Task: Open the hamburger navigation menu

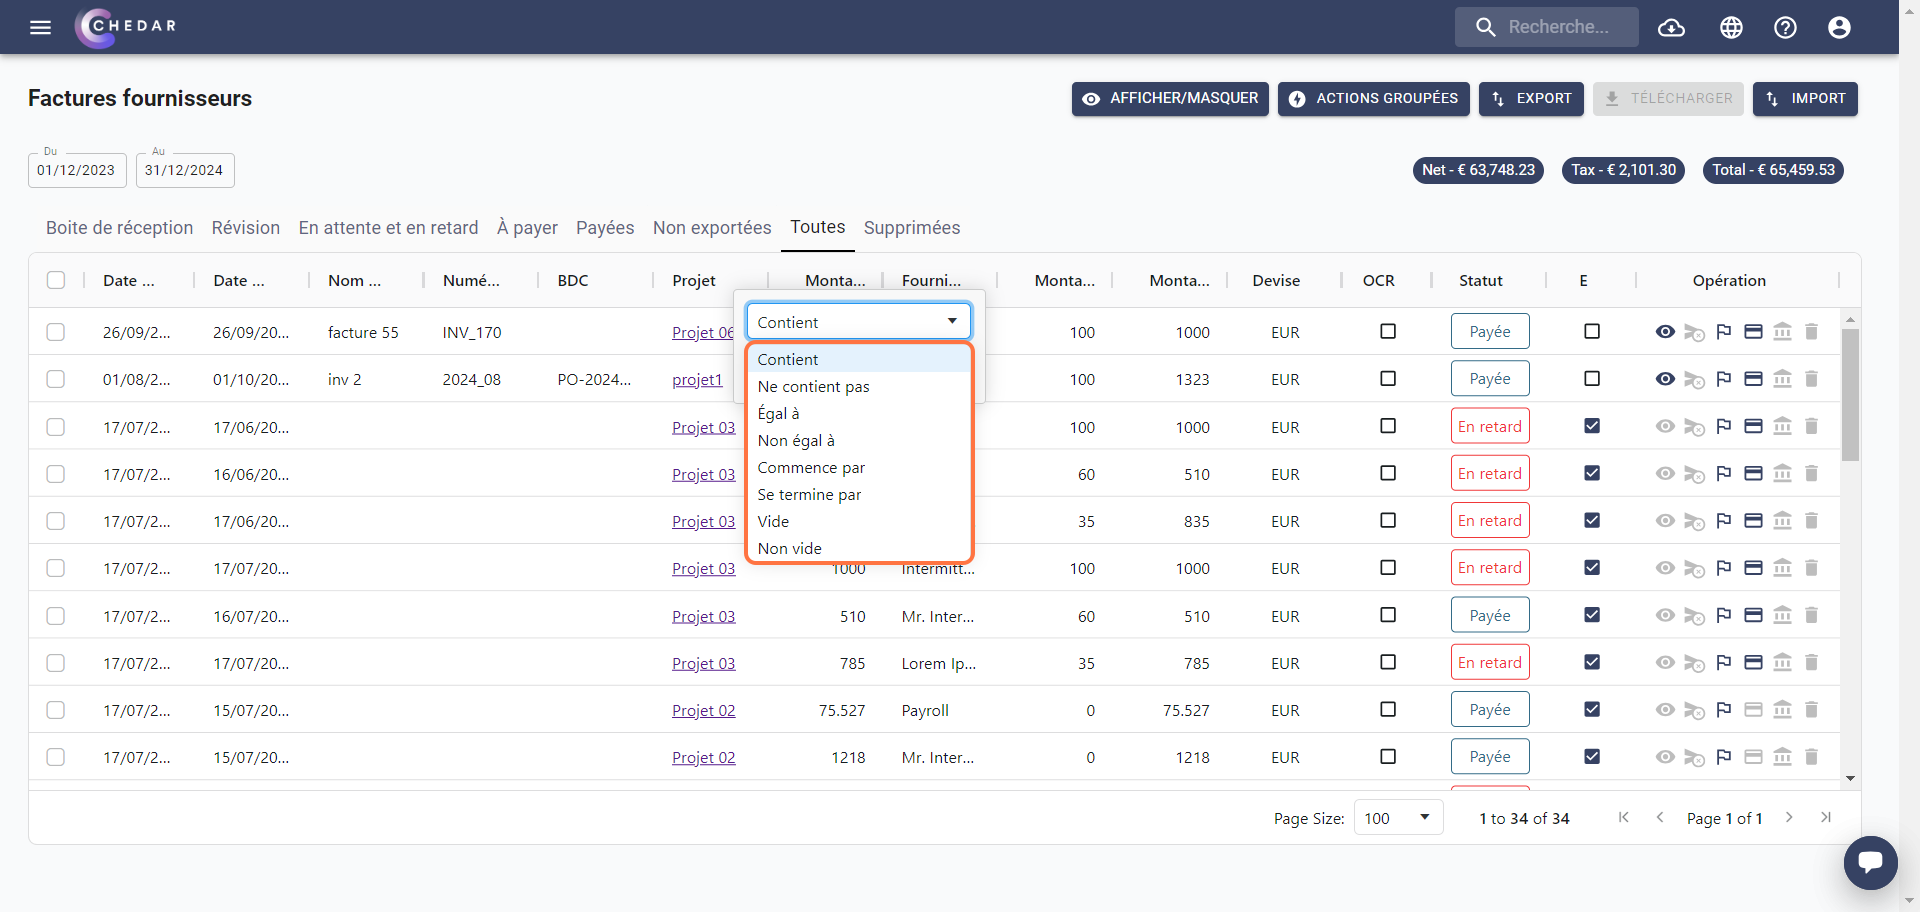Action: pos(40,27)
